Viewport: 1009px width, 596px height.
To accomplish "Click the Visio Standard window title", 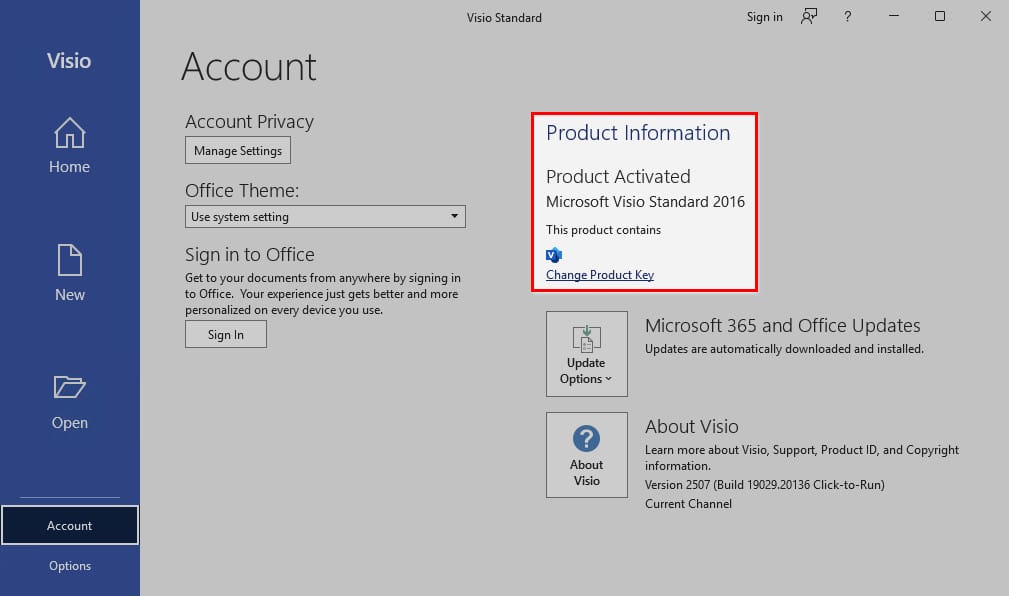I will [x=504, y=17].
